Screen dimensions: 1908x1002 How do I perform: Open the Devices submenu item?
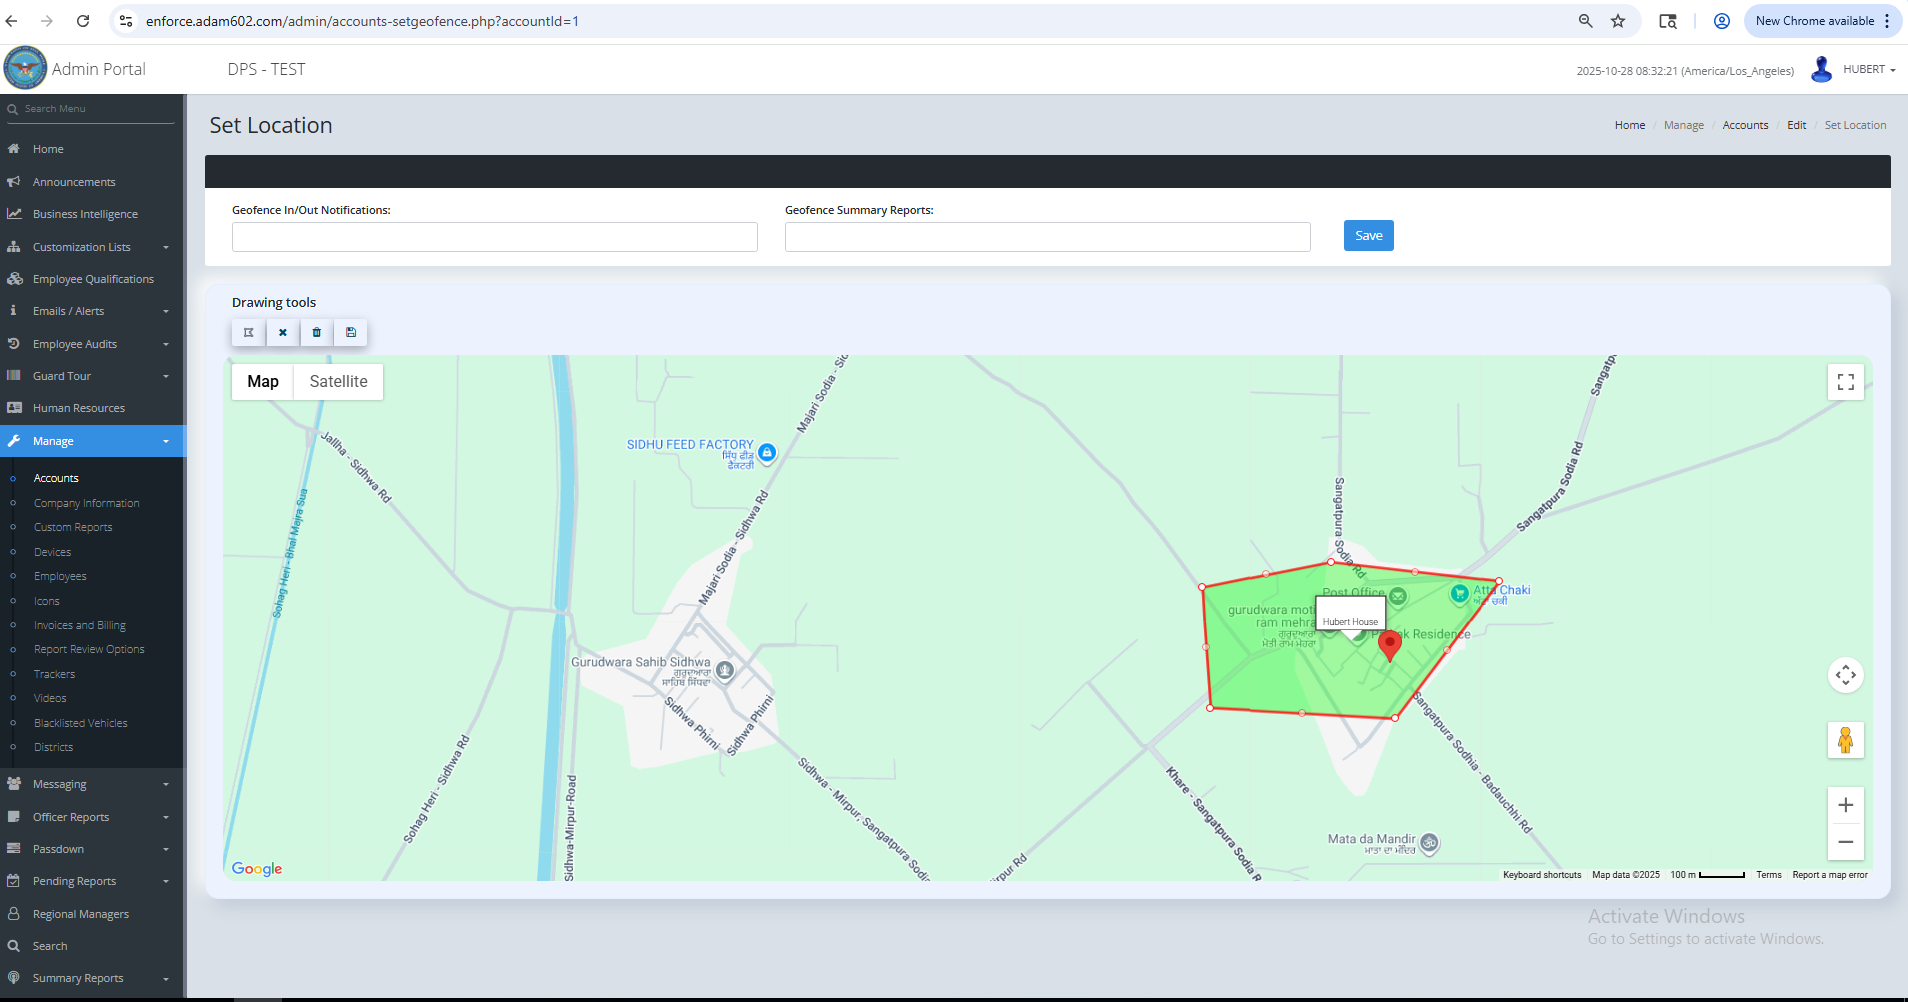tap(53, 551)
